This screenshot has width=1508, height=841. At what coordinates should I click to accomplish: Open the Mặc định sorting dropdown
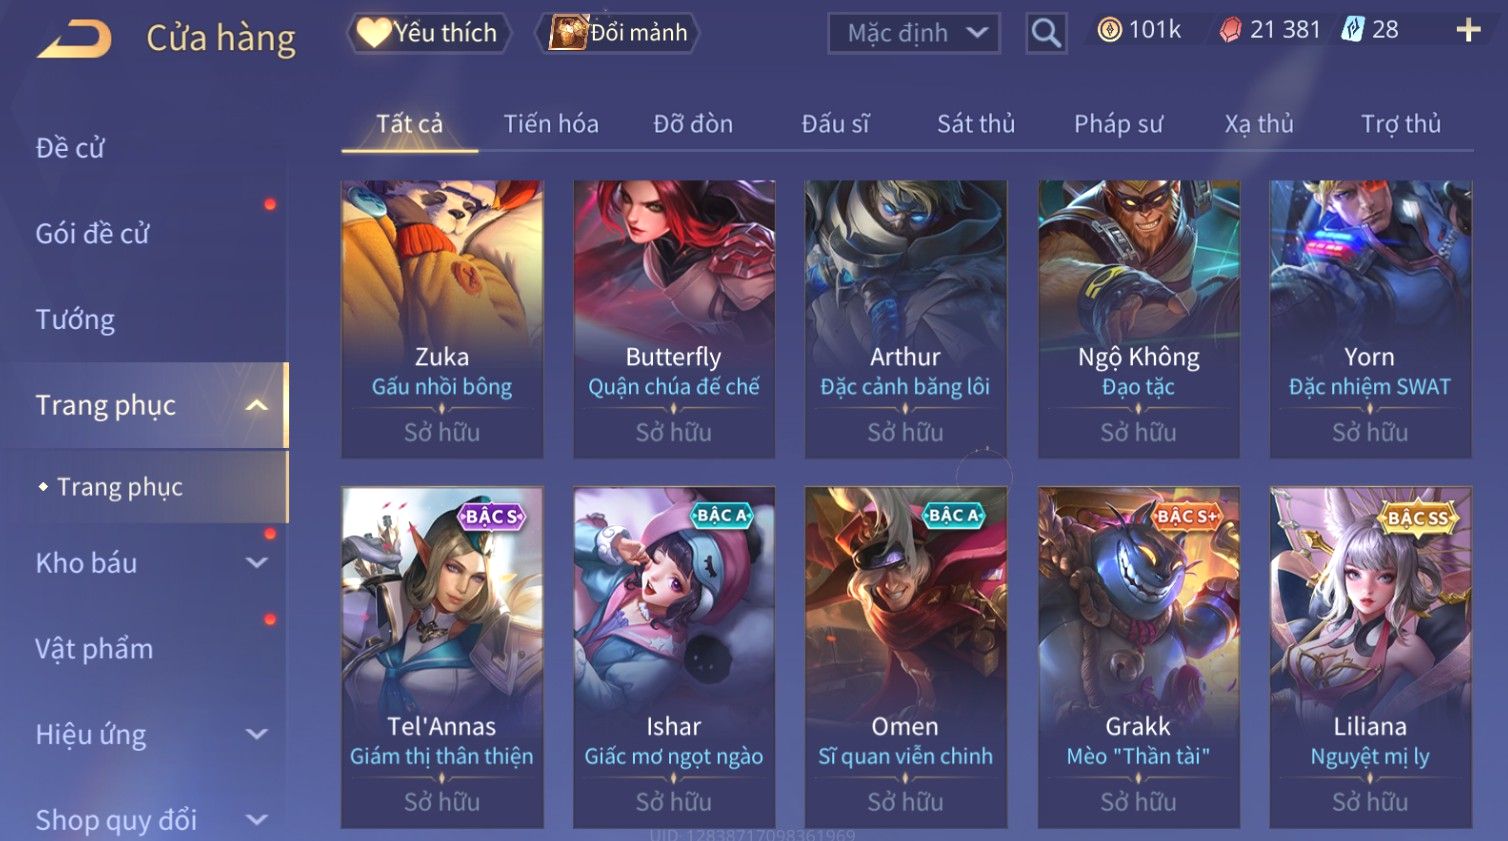914,33
